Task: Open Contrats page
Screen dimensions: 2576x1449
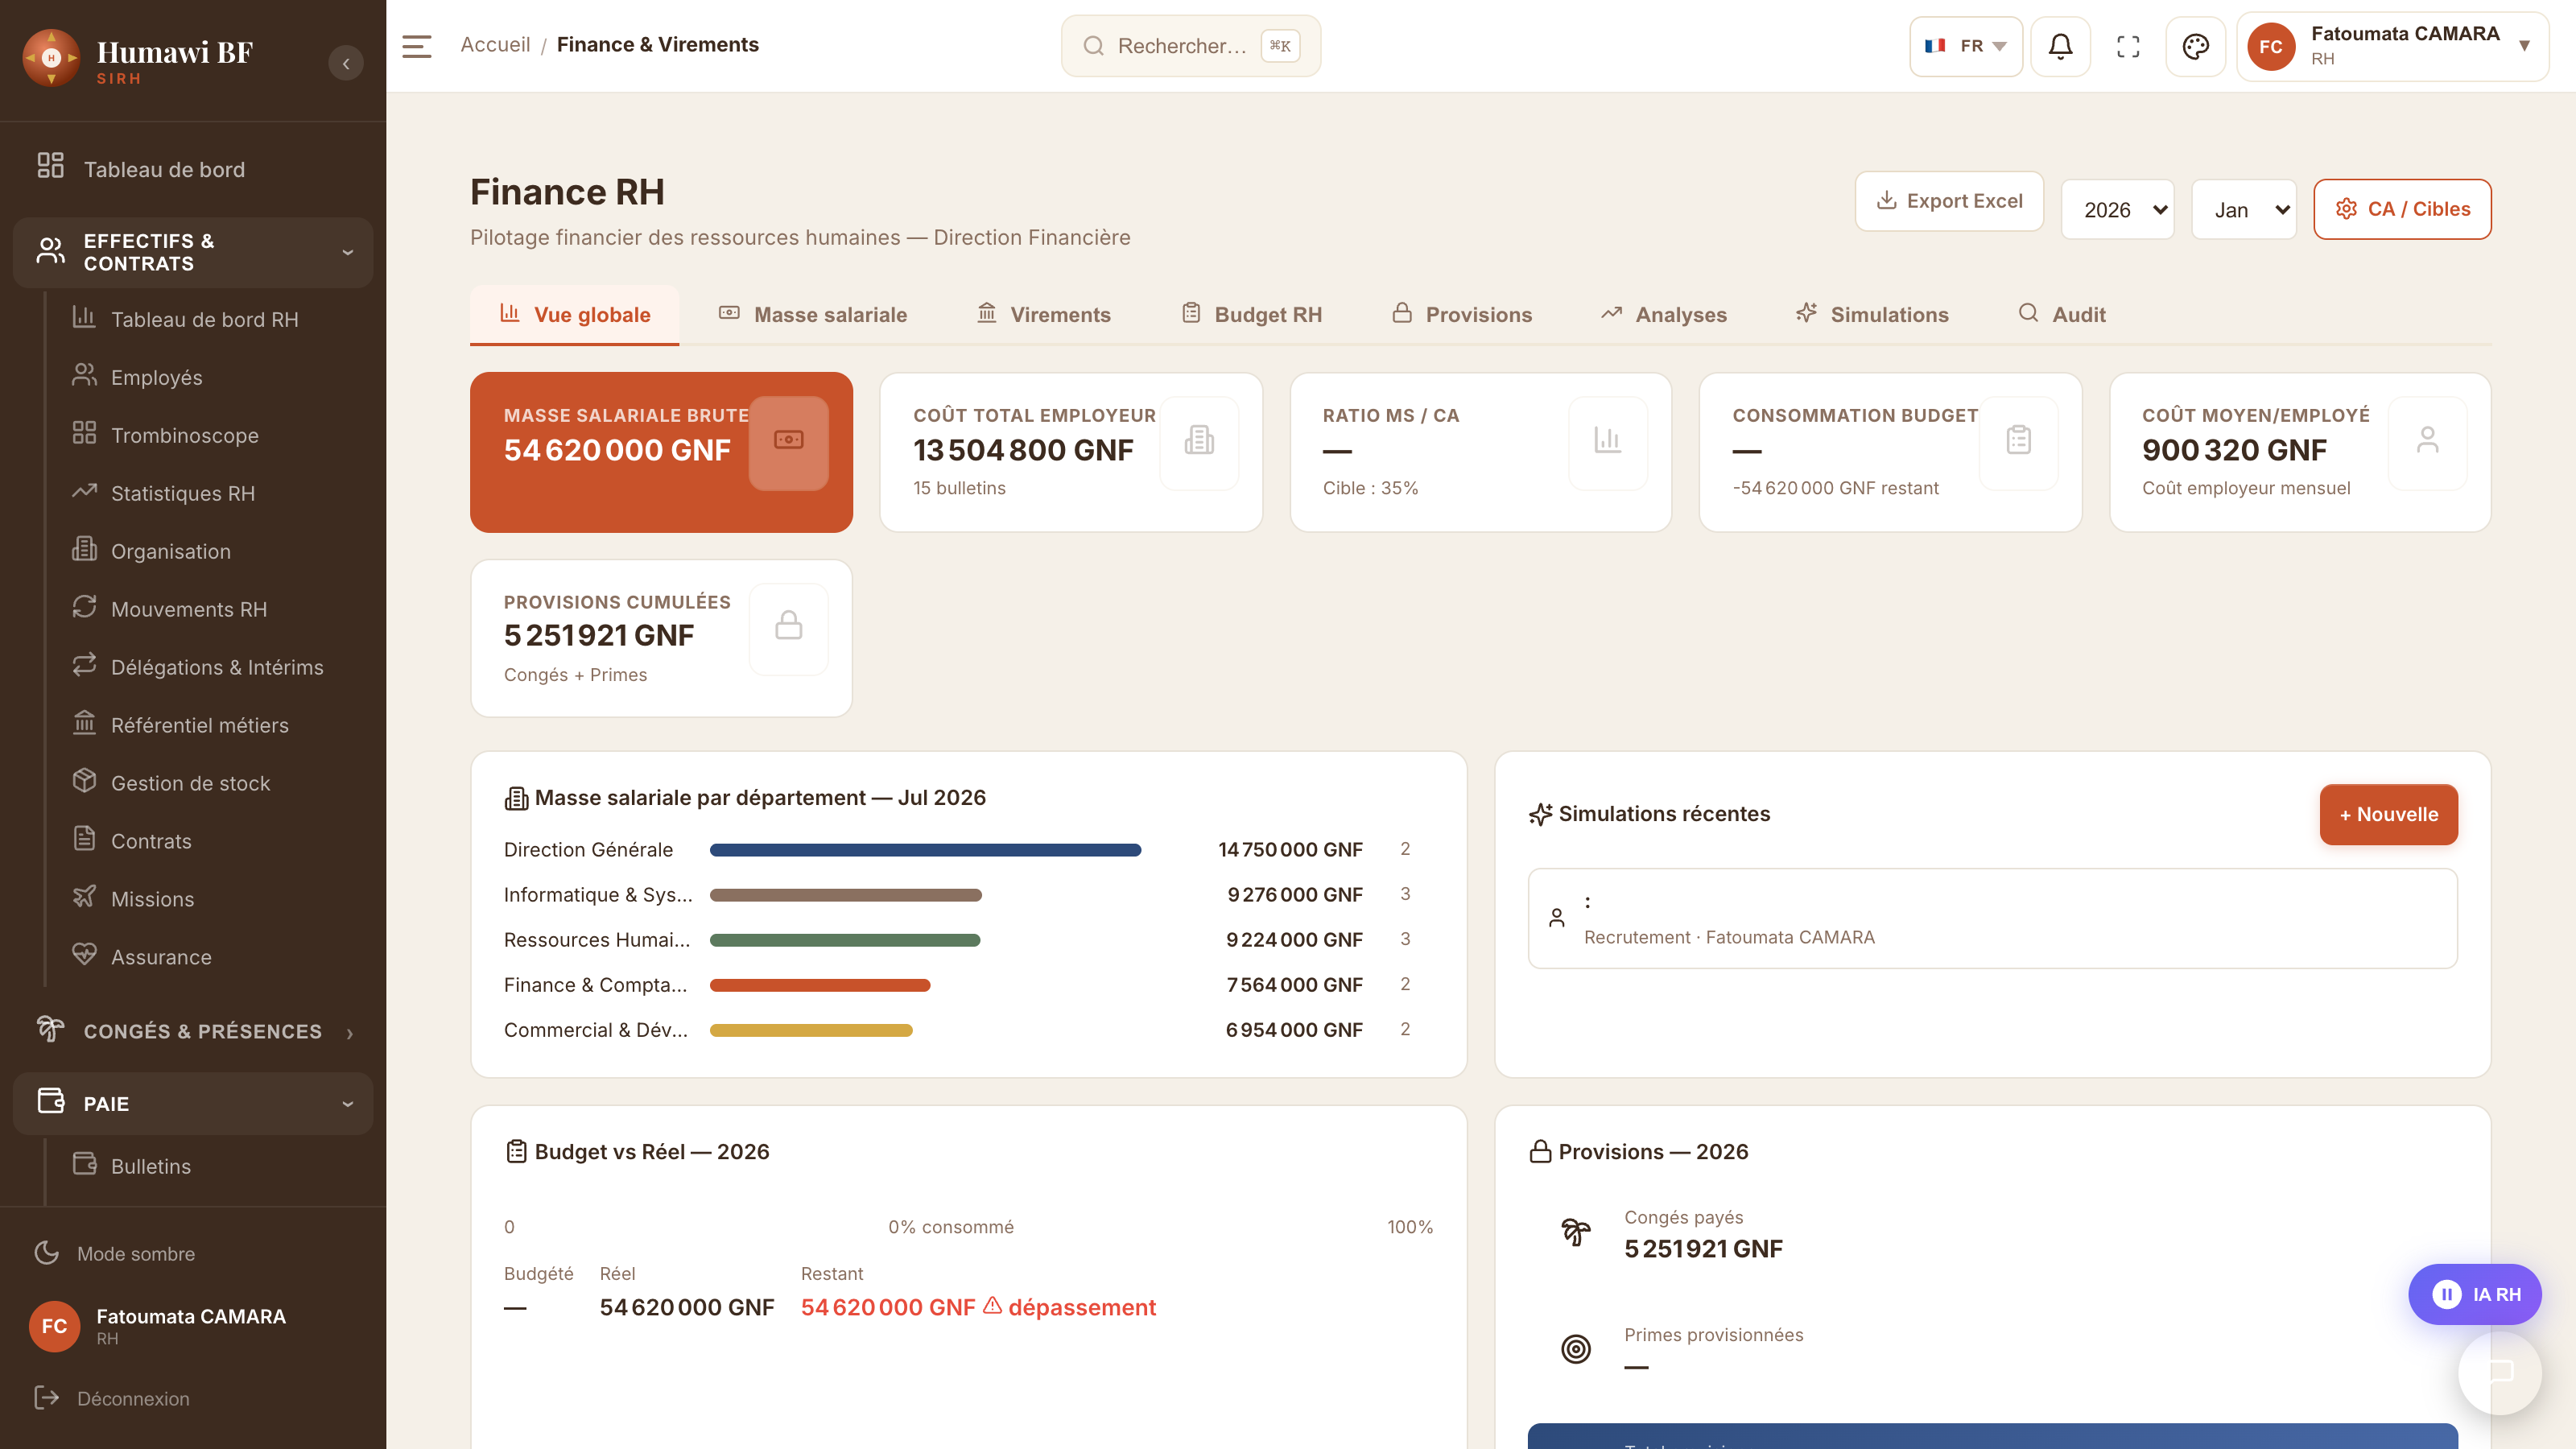Action: tap(151, 841)
